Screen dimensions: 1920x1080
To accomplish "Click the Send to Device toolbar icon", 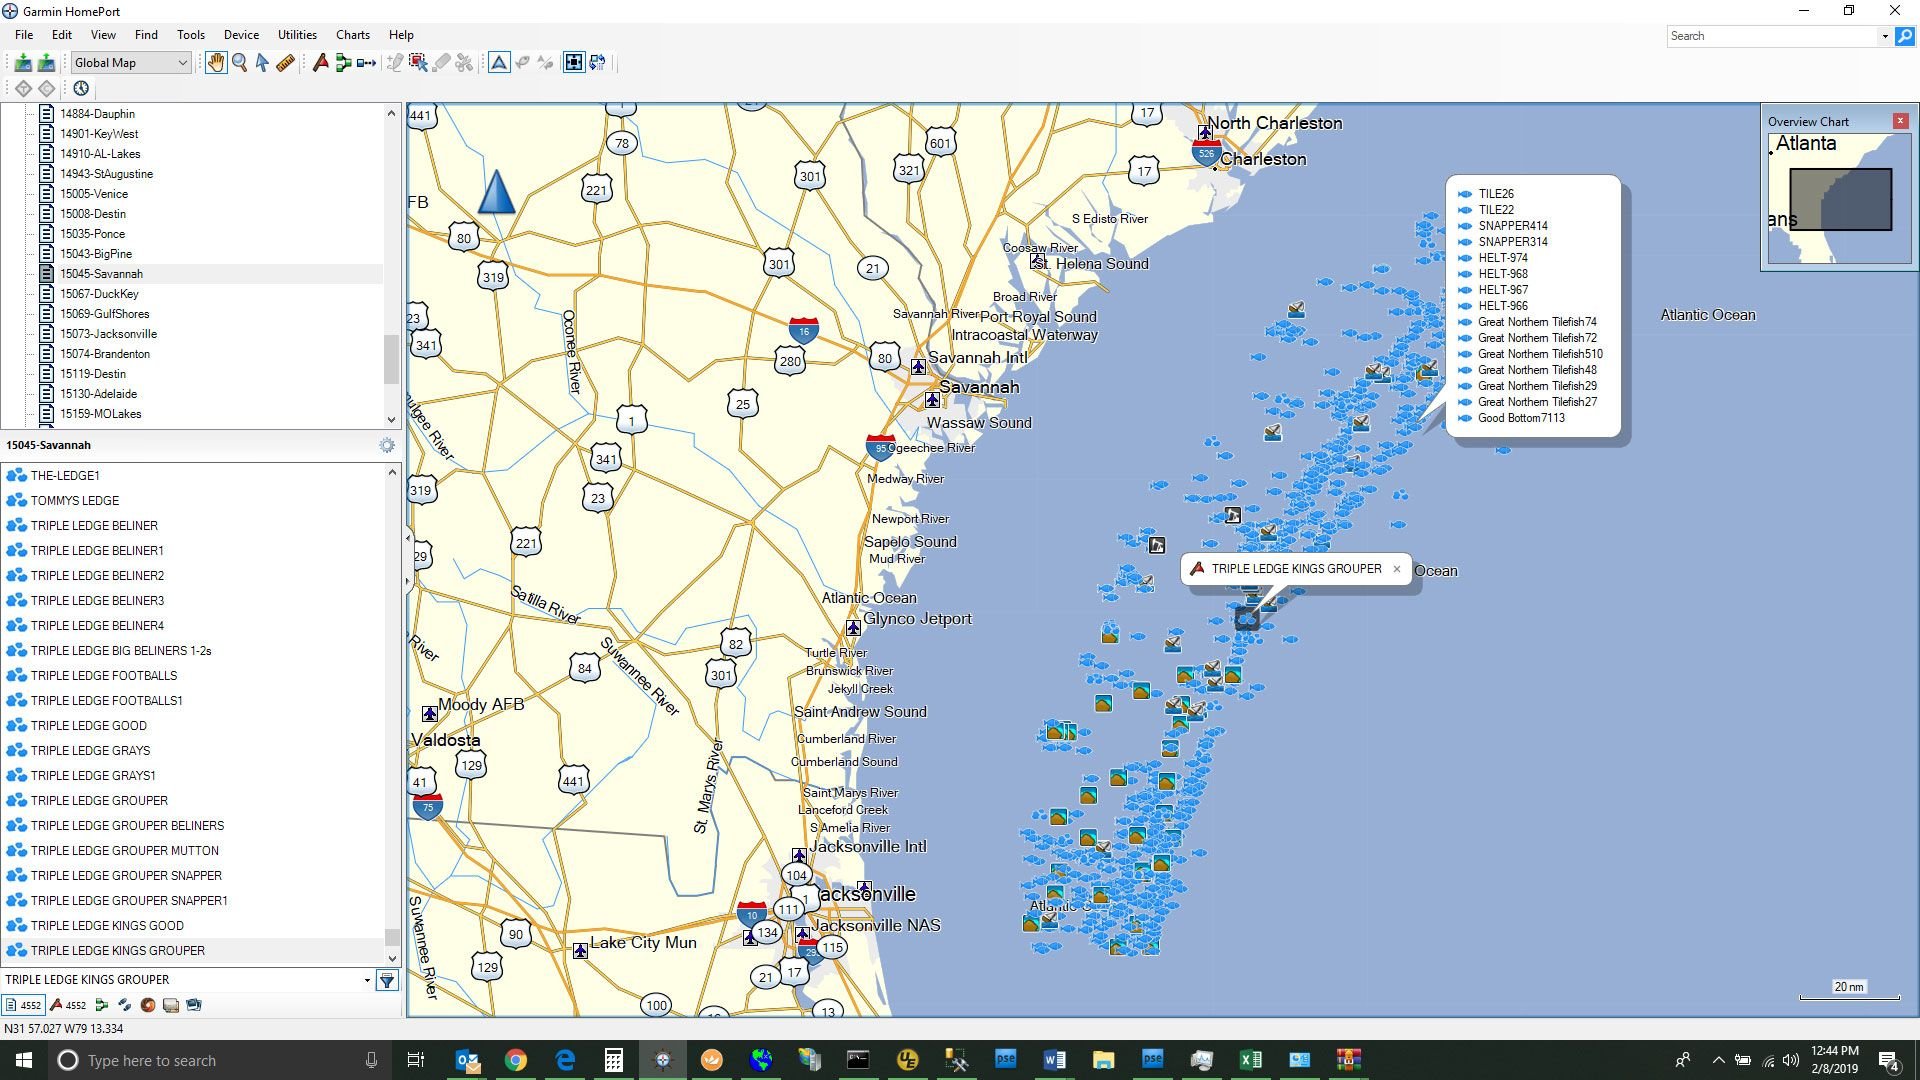I will 23,63.
